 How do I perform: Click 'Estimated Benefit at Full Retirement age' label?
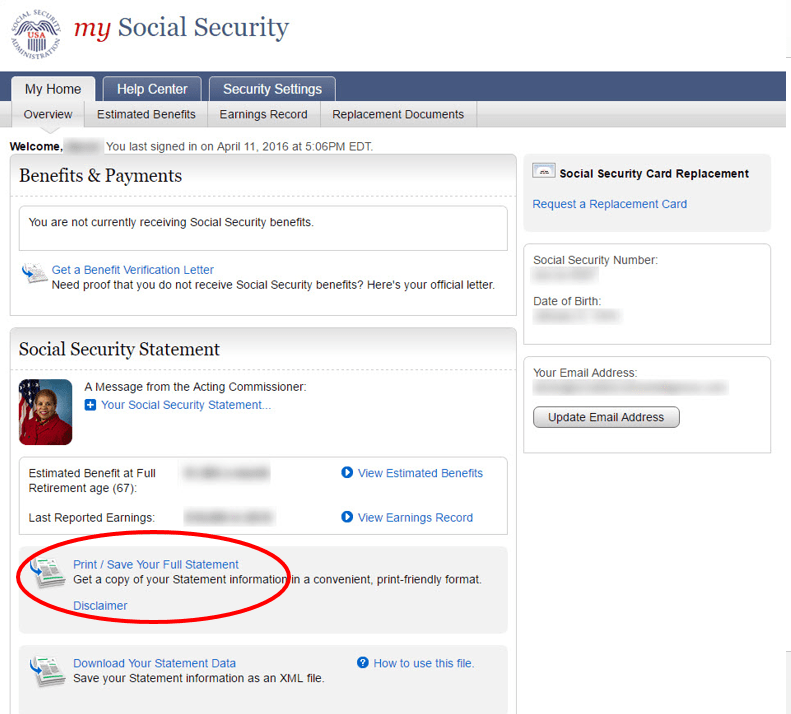(92, 480)
